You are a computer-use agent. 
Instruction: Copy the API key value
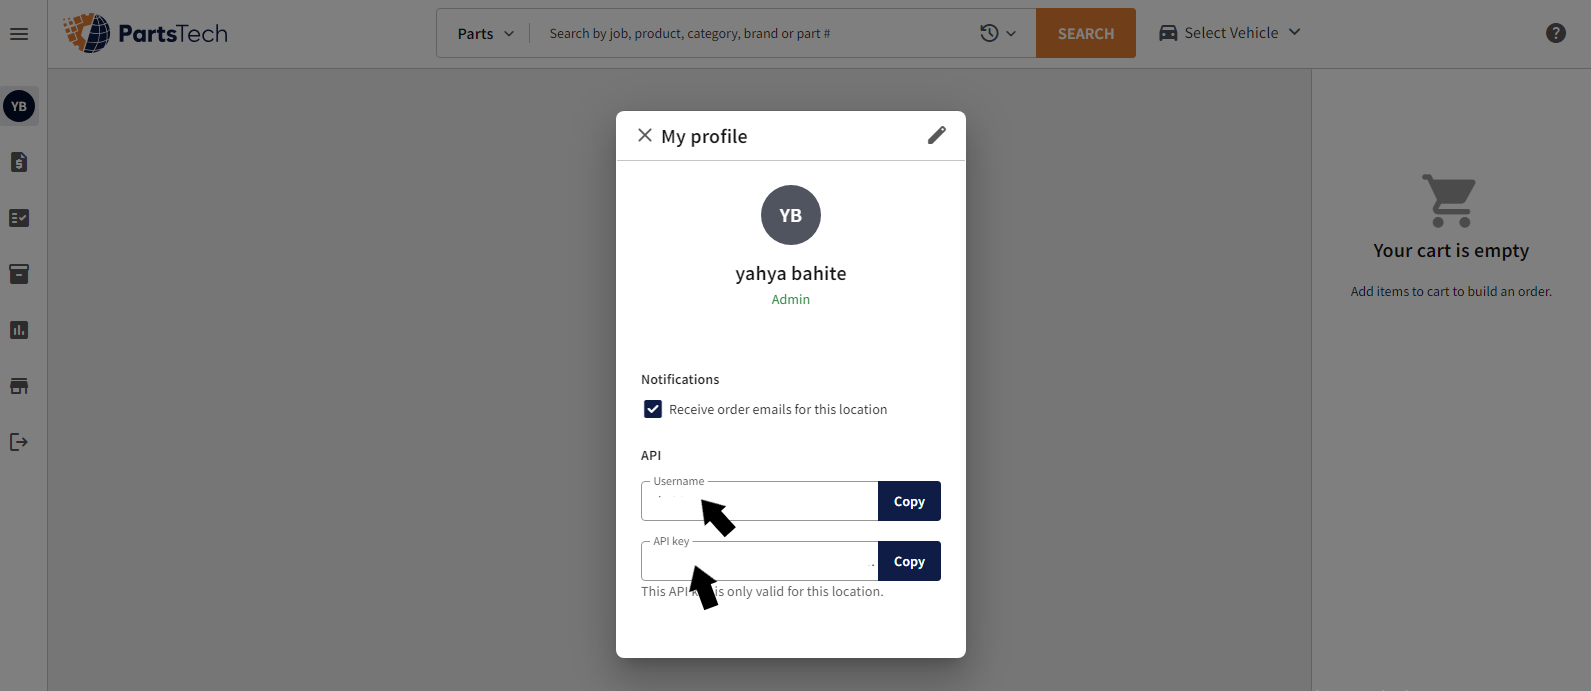coord(909,561)
